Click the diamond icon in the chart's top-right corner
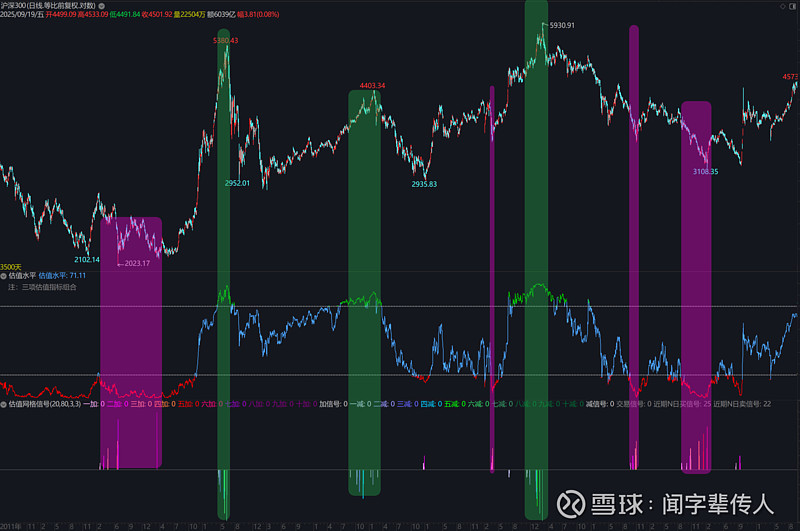 [x=783, y=6]
